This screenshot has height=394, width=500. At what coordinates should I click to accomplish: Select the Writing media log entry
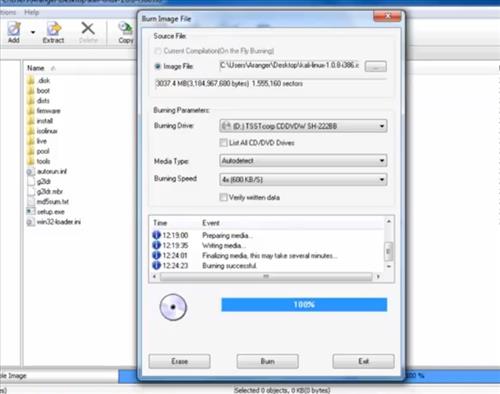268,246
